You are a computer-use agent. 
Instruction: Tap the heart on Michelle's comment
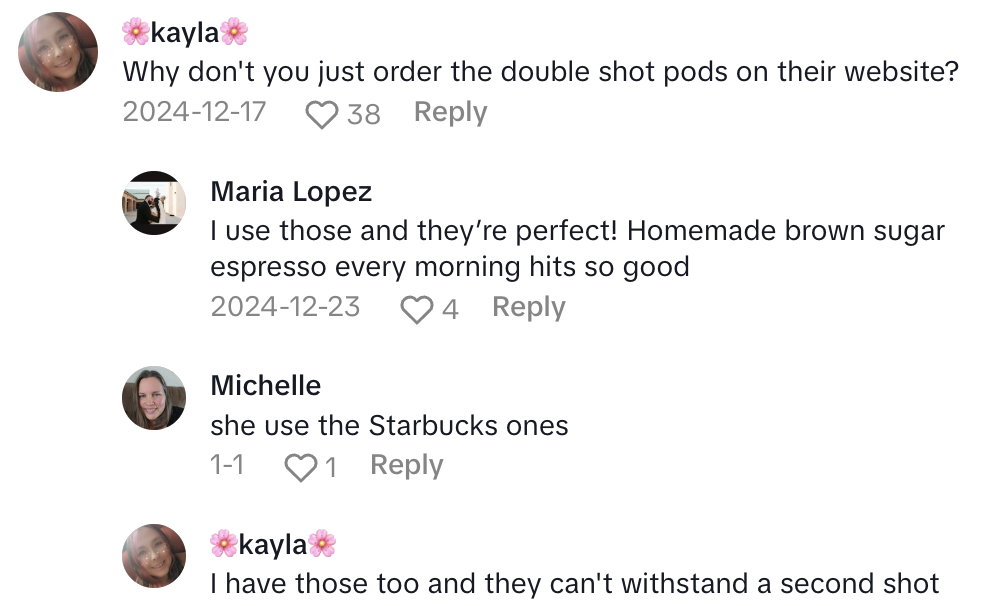click(300, 467)
